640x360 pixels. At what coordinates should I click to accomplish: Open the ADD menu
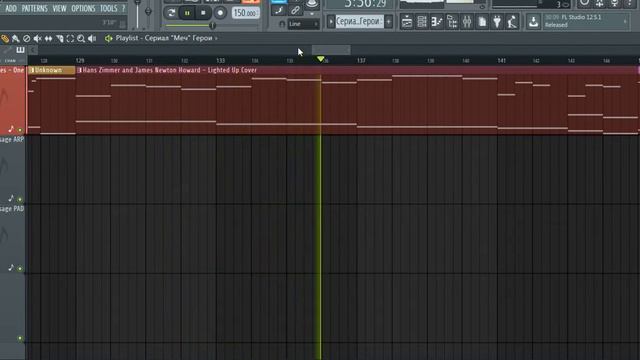coord(11,9)
